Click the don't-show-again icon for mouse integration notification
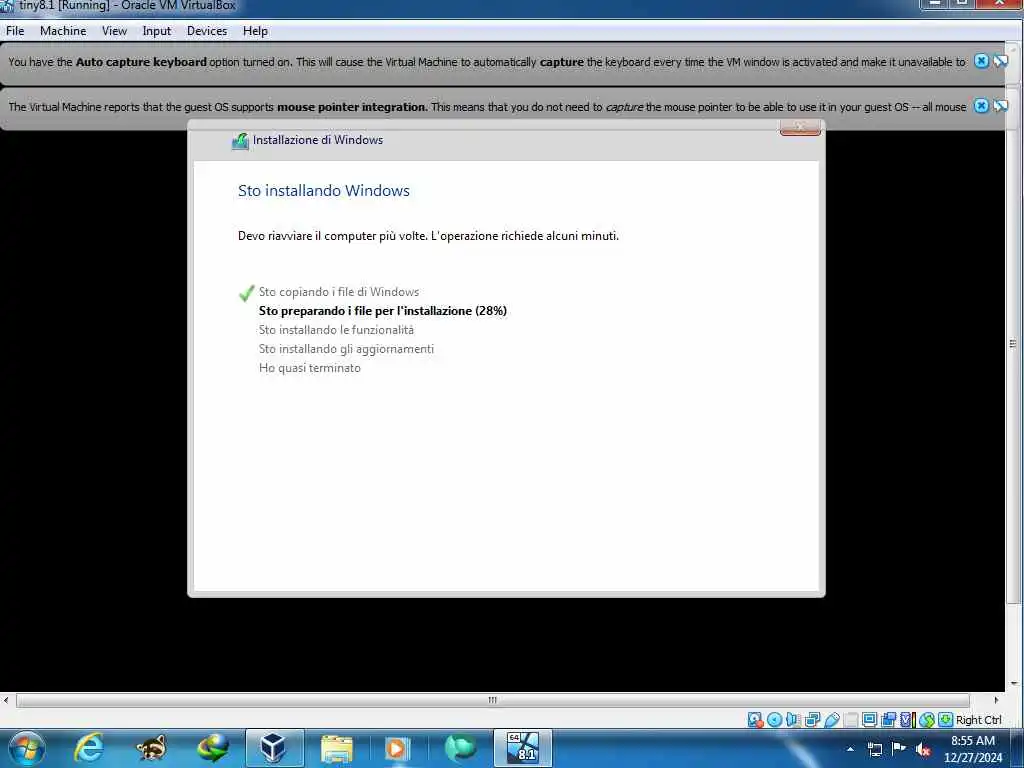The height and width of the screenshot is (768, 1024). (x=1000, y=106)
